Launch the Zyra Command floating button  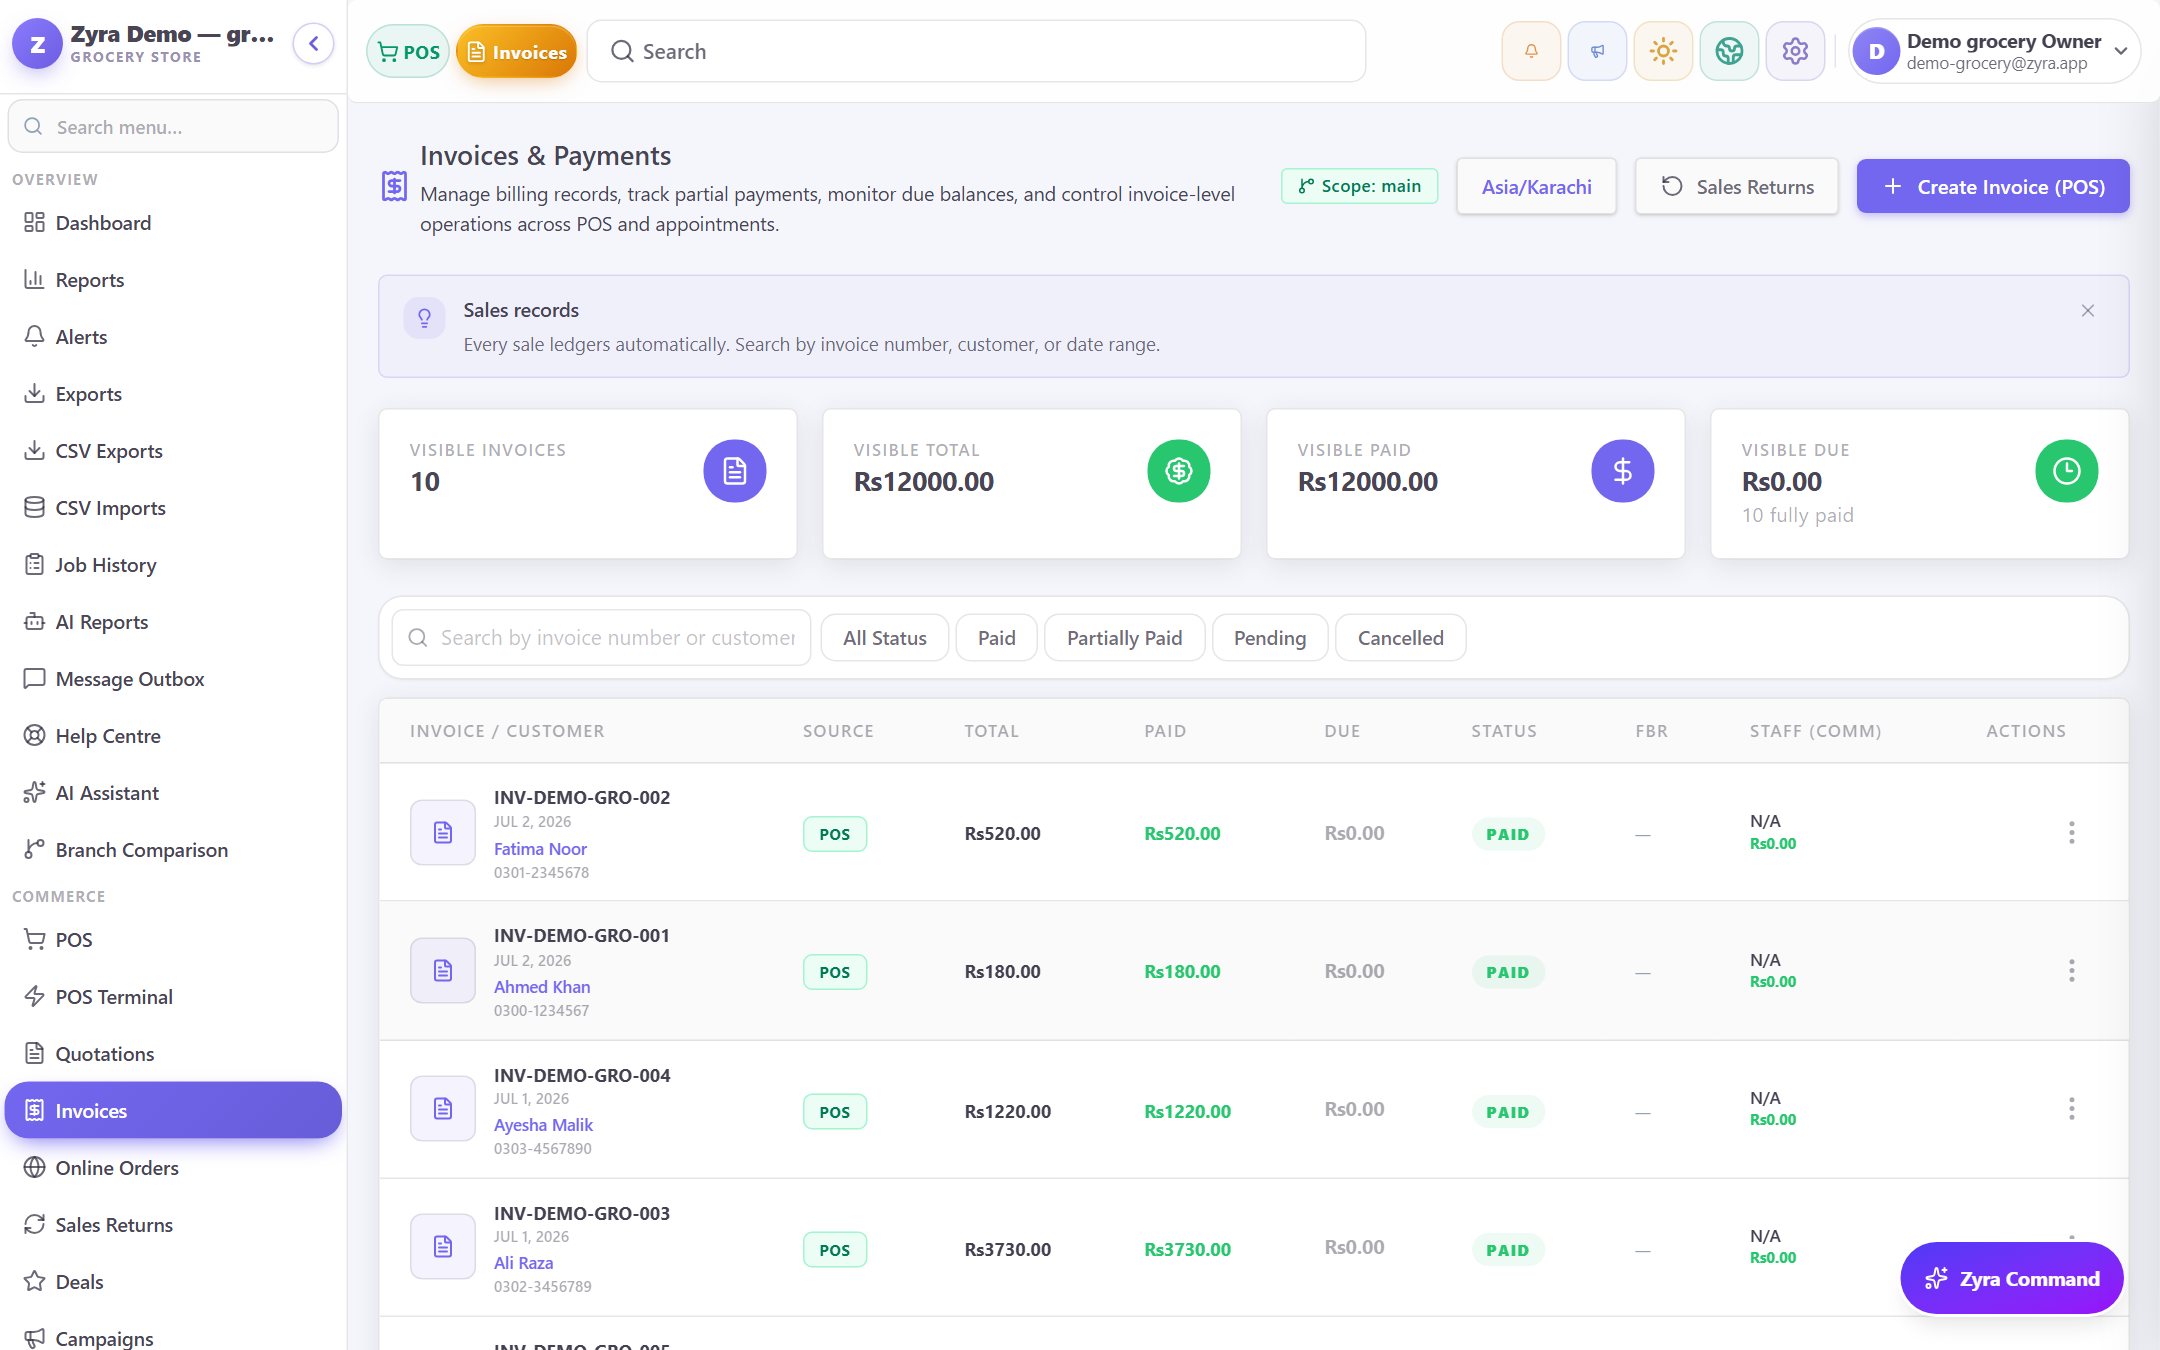coord(2012,1278)
